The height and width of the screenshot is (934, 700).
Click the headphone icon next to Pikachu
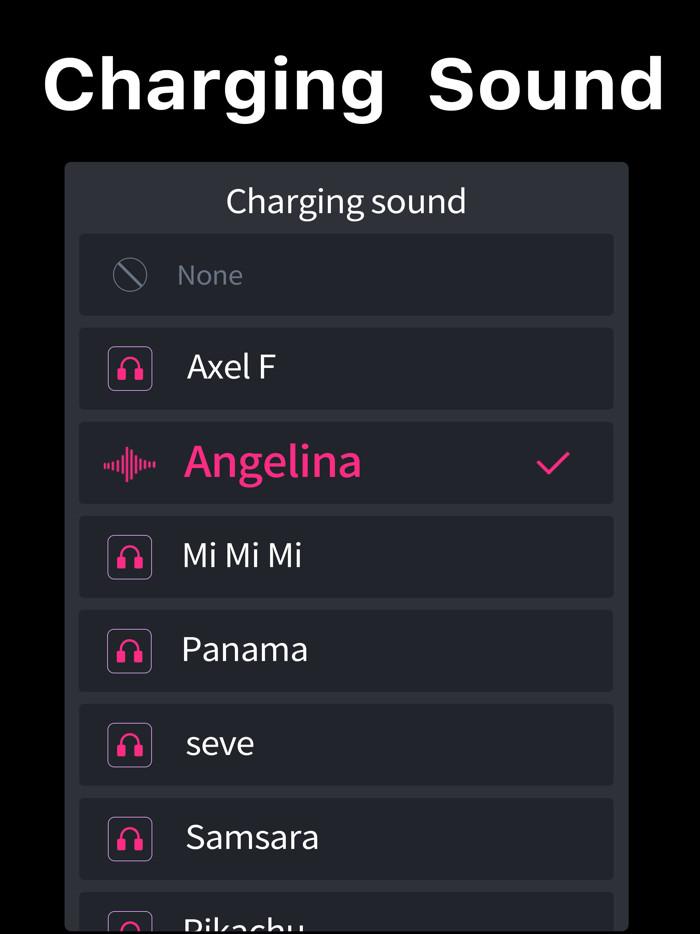point(130,922)
